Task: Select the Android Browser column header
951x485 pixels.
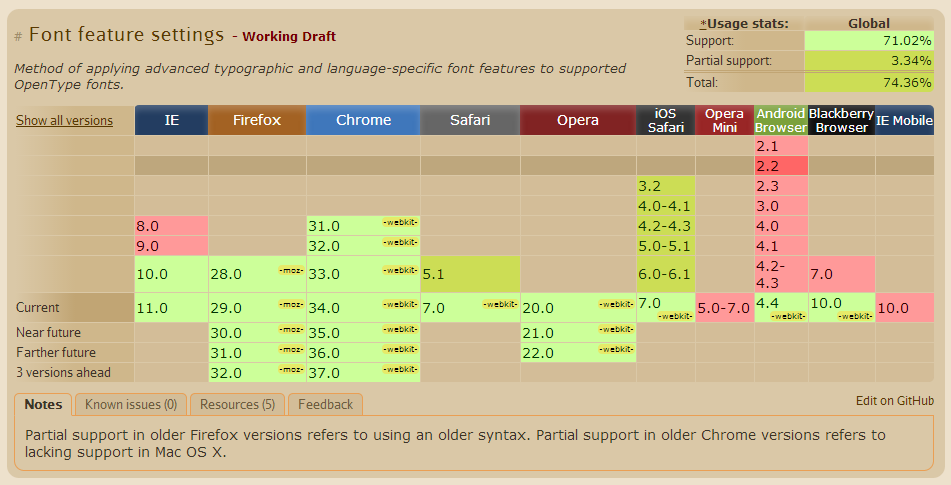Action: [781, 120]
